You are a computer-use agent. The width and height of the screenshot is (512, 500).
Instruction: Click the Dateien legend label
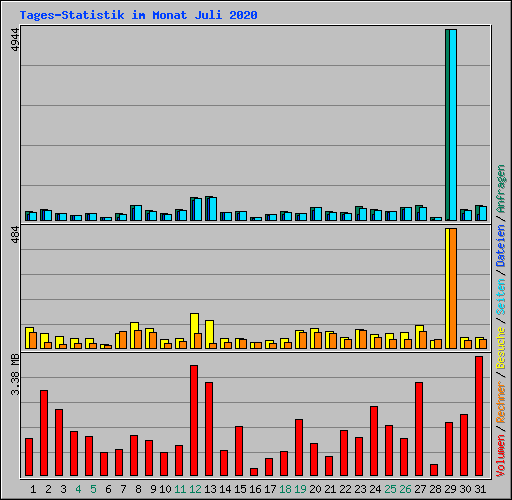501,246
